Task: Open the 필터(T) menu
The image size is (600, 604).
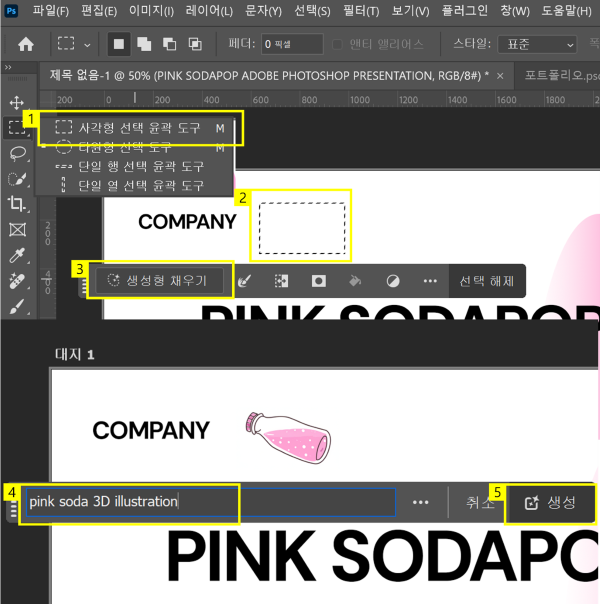Action: point(361,11)
